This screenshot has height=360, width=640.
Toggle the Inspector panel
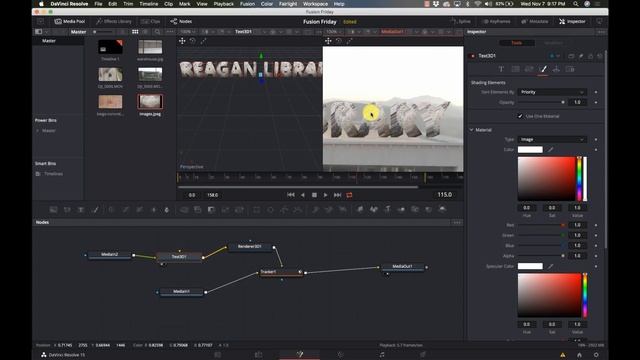point(572,21)
